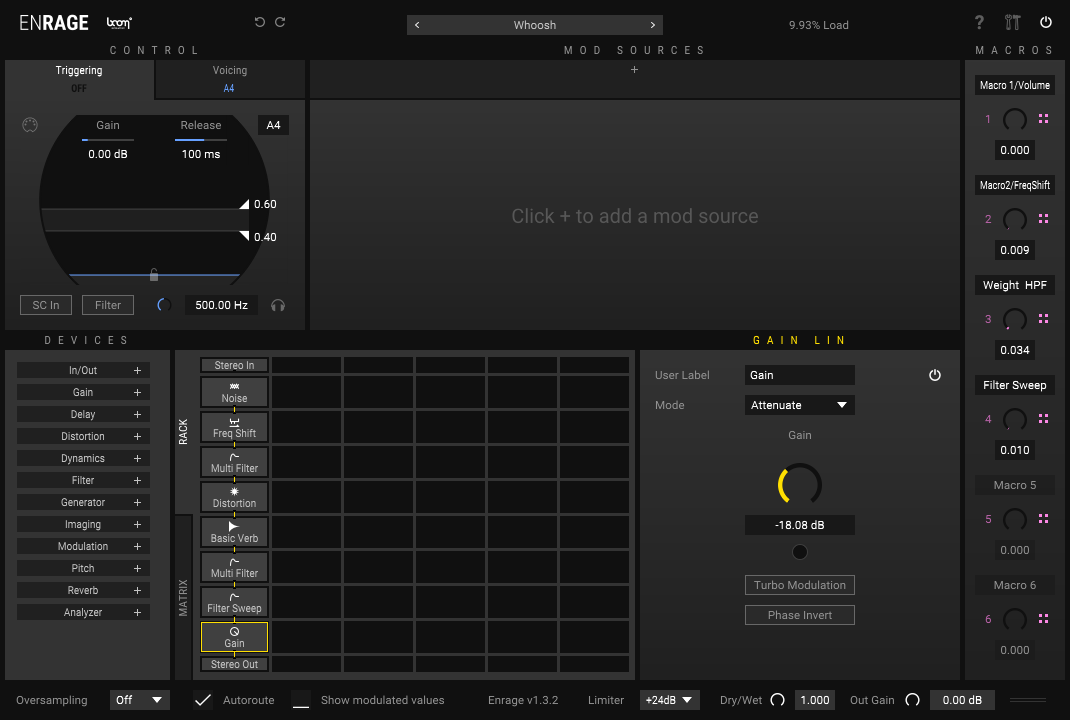Open the settings tools icon
This screenshot has width=1070, height=720.
coord(1012,22)
